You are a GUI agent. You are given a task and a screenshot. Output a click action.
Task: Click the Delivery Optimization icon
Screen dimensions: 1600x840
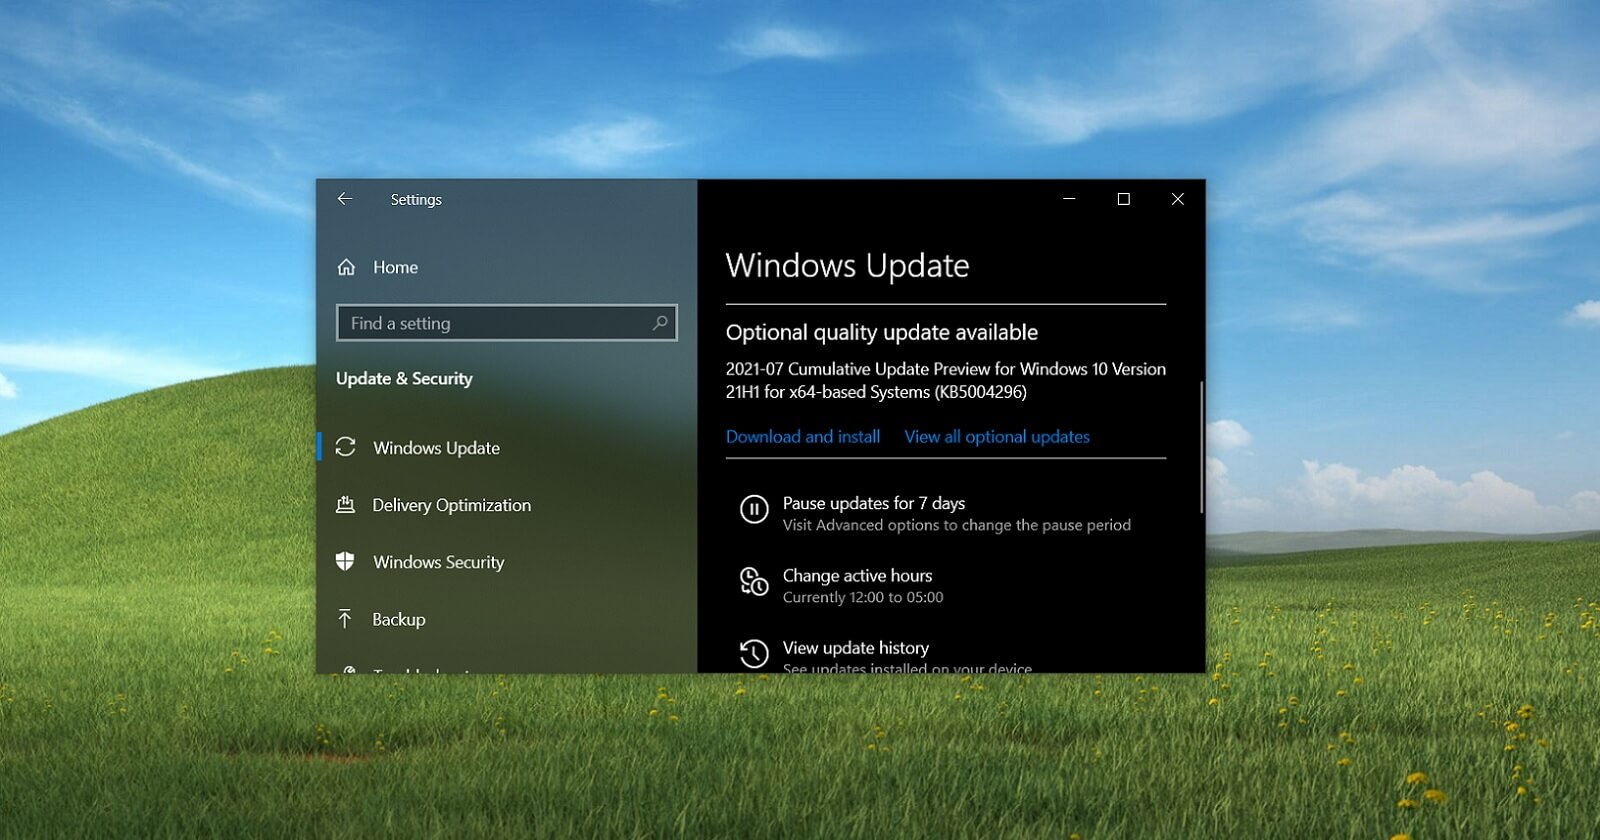pos(346,505)
